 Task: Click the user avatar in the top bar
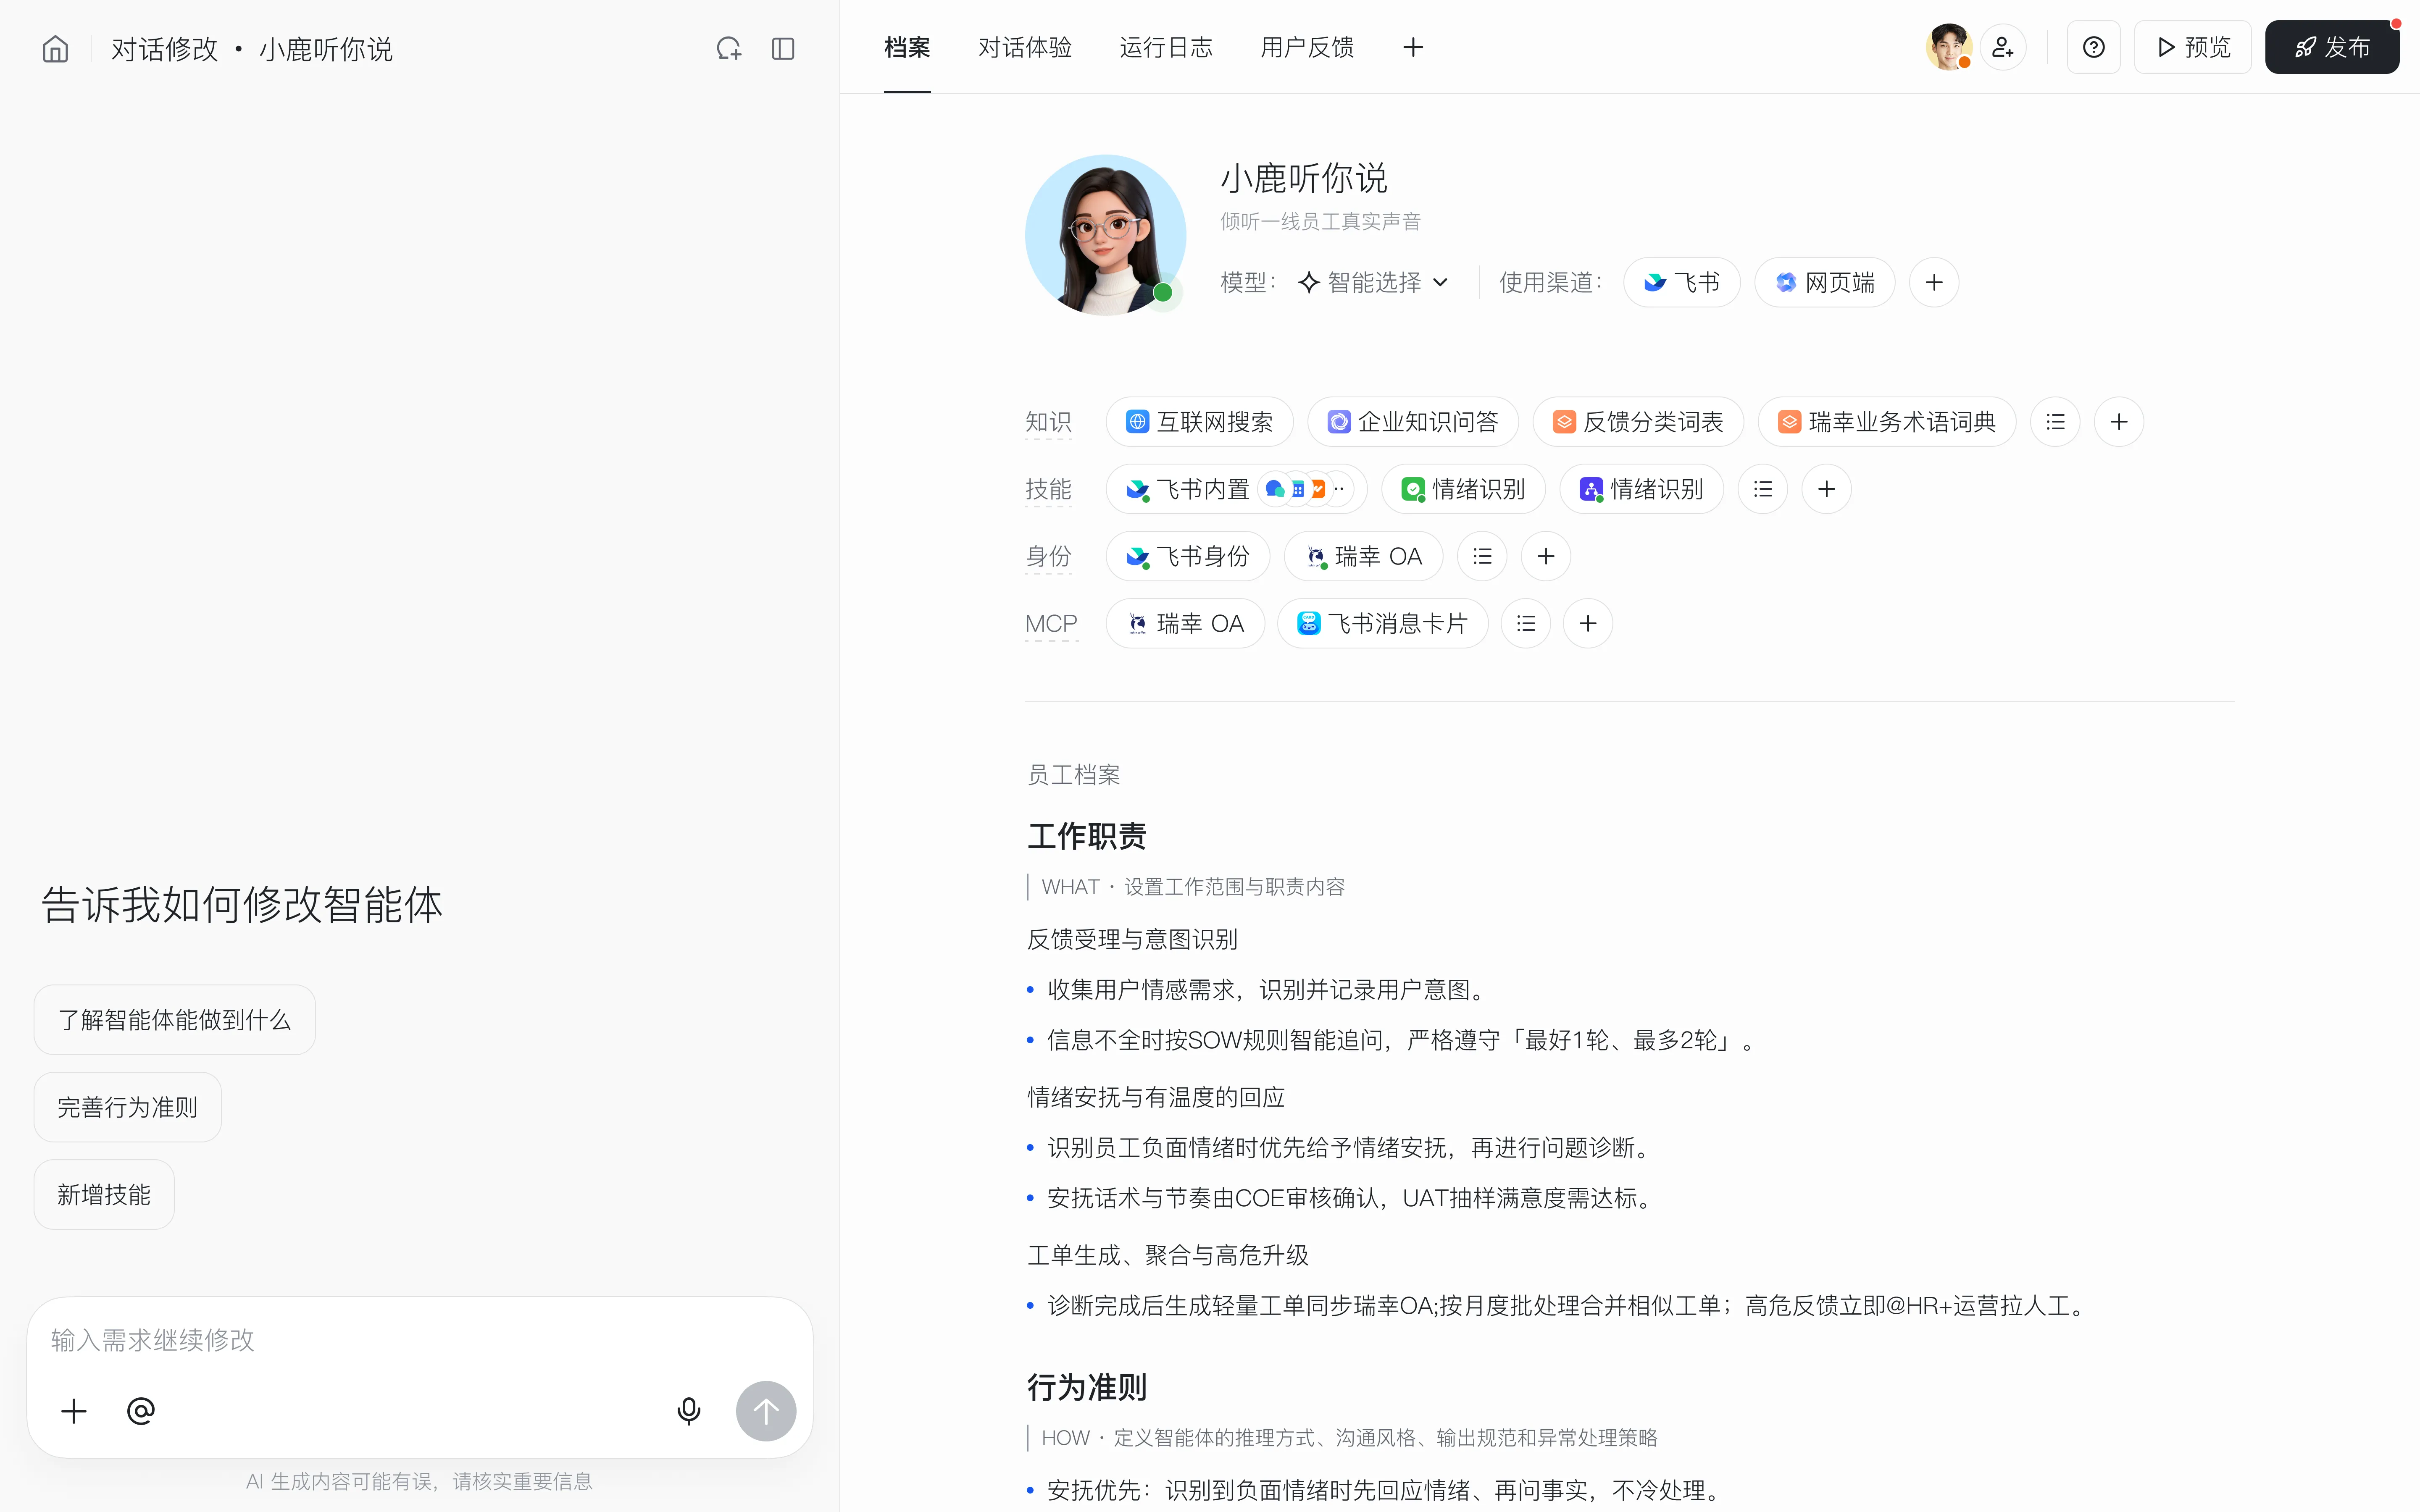click(1948, 47)
